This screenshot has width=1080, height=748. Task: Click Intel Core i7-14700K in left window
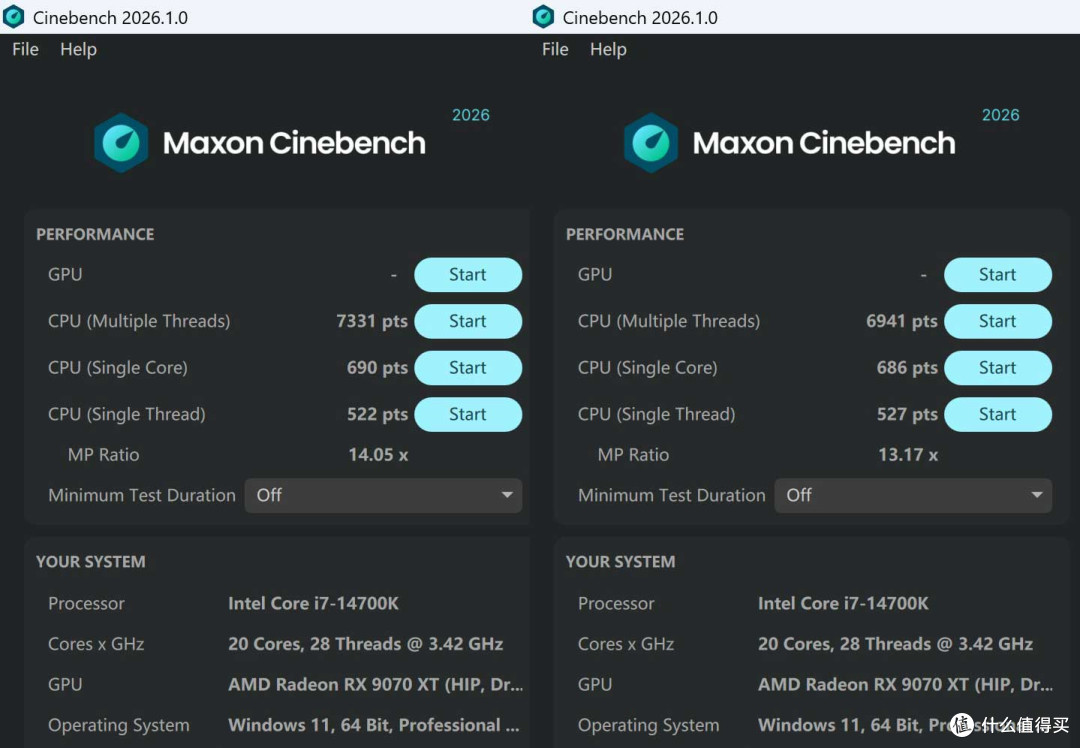pyautogui.click(x=313, y=604)
